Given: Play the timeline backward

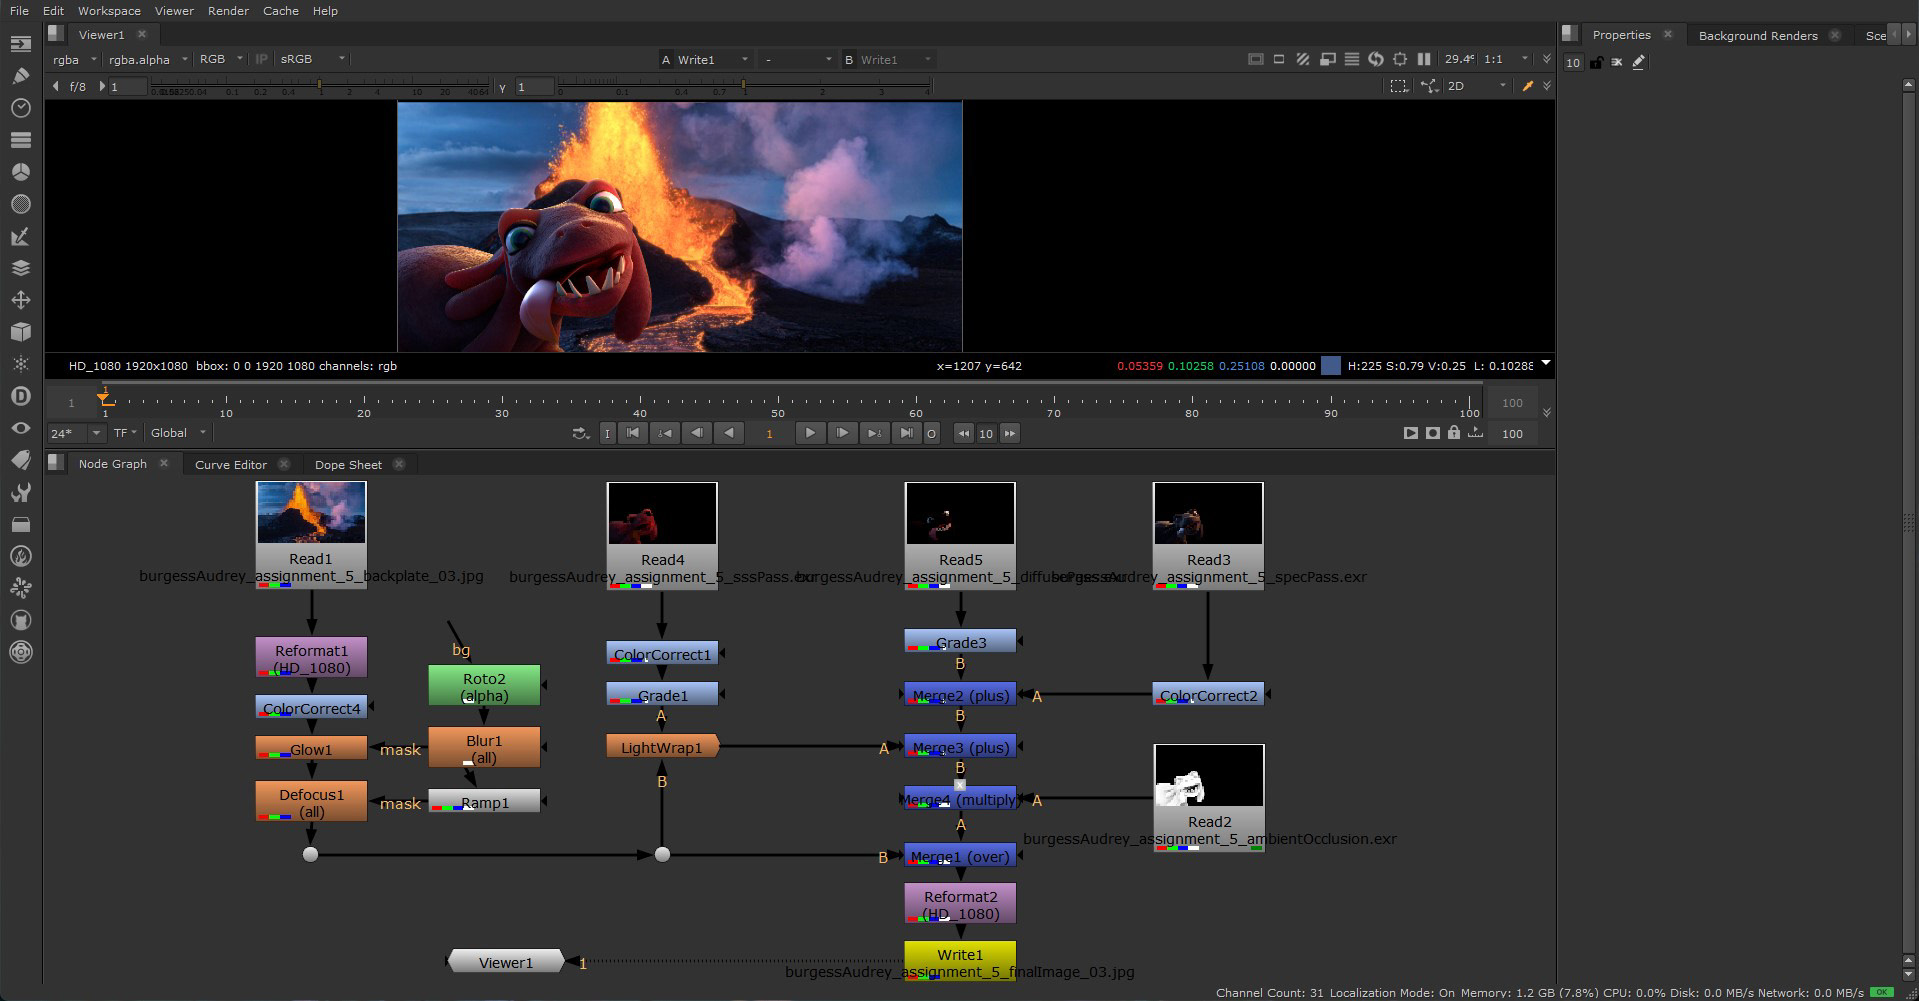Looking at the screenshot, I should click(x=729, y=433).
